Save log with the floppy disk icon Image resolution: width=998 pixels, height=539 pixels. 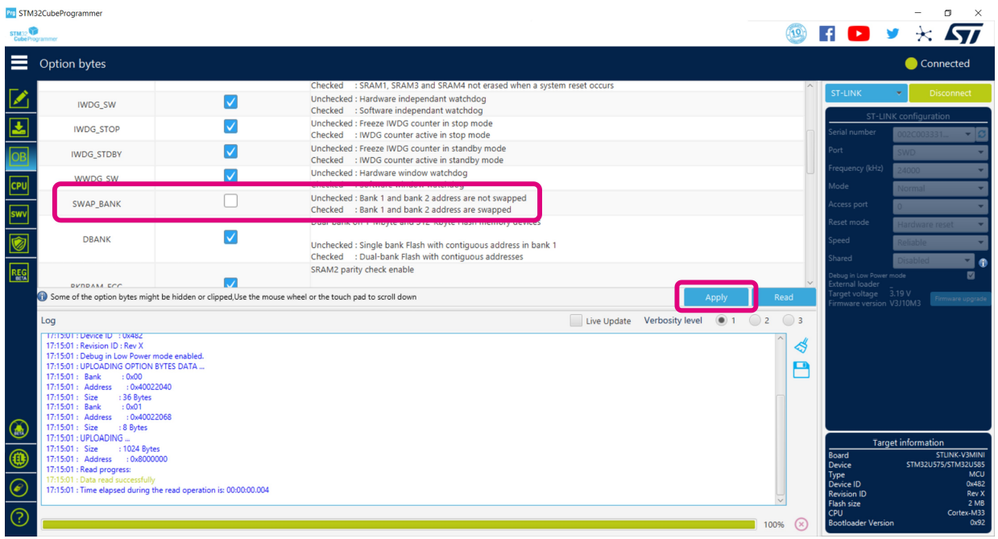click(x=801, y=370)
